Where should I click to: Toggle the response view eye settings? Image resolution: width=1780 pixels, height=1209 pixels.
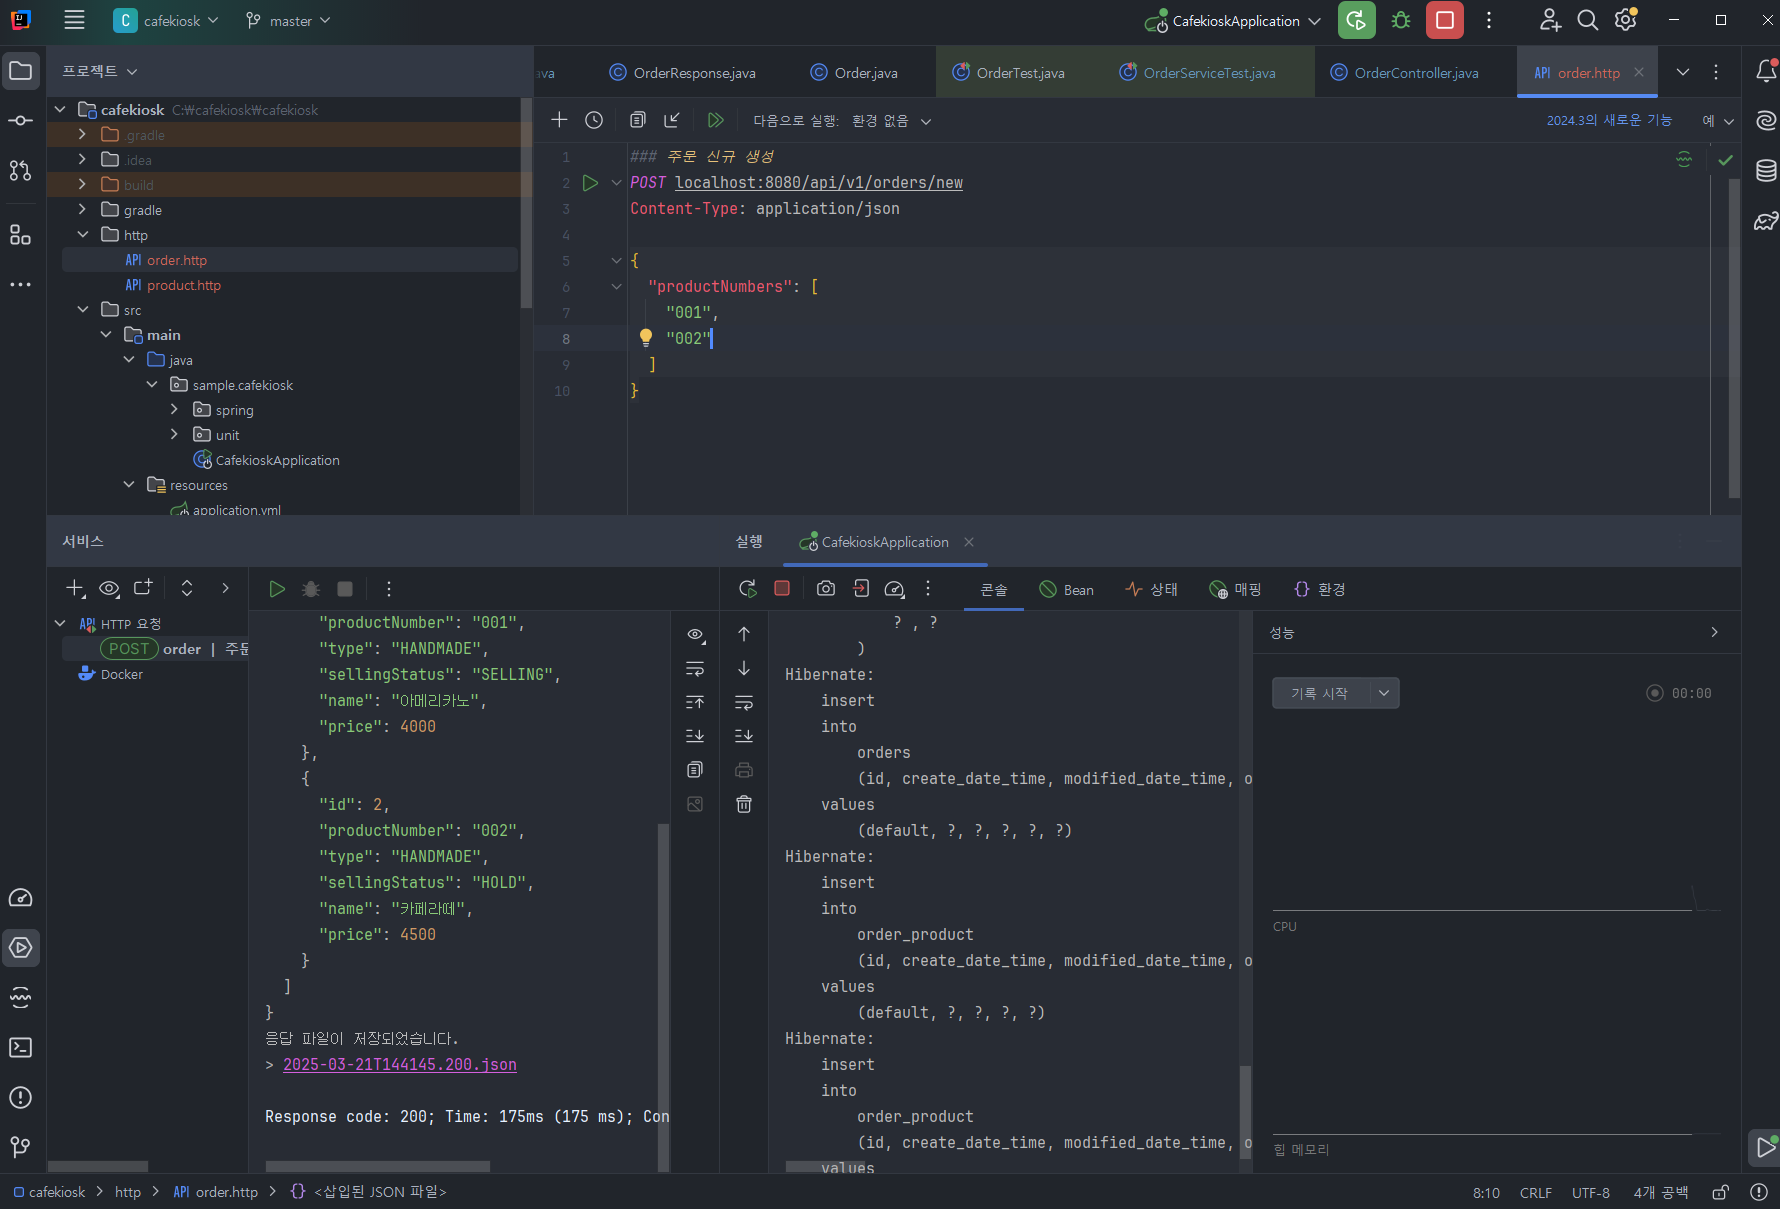pyautogui.click(x=695, y=634)
